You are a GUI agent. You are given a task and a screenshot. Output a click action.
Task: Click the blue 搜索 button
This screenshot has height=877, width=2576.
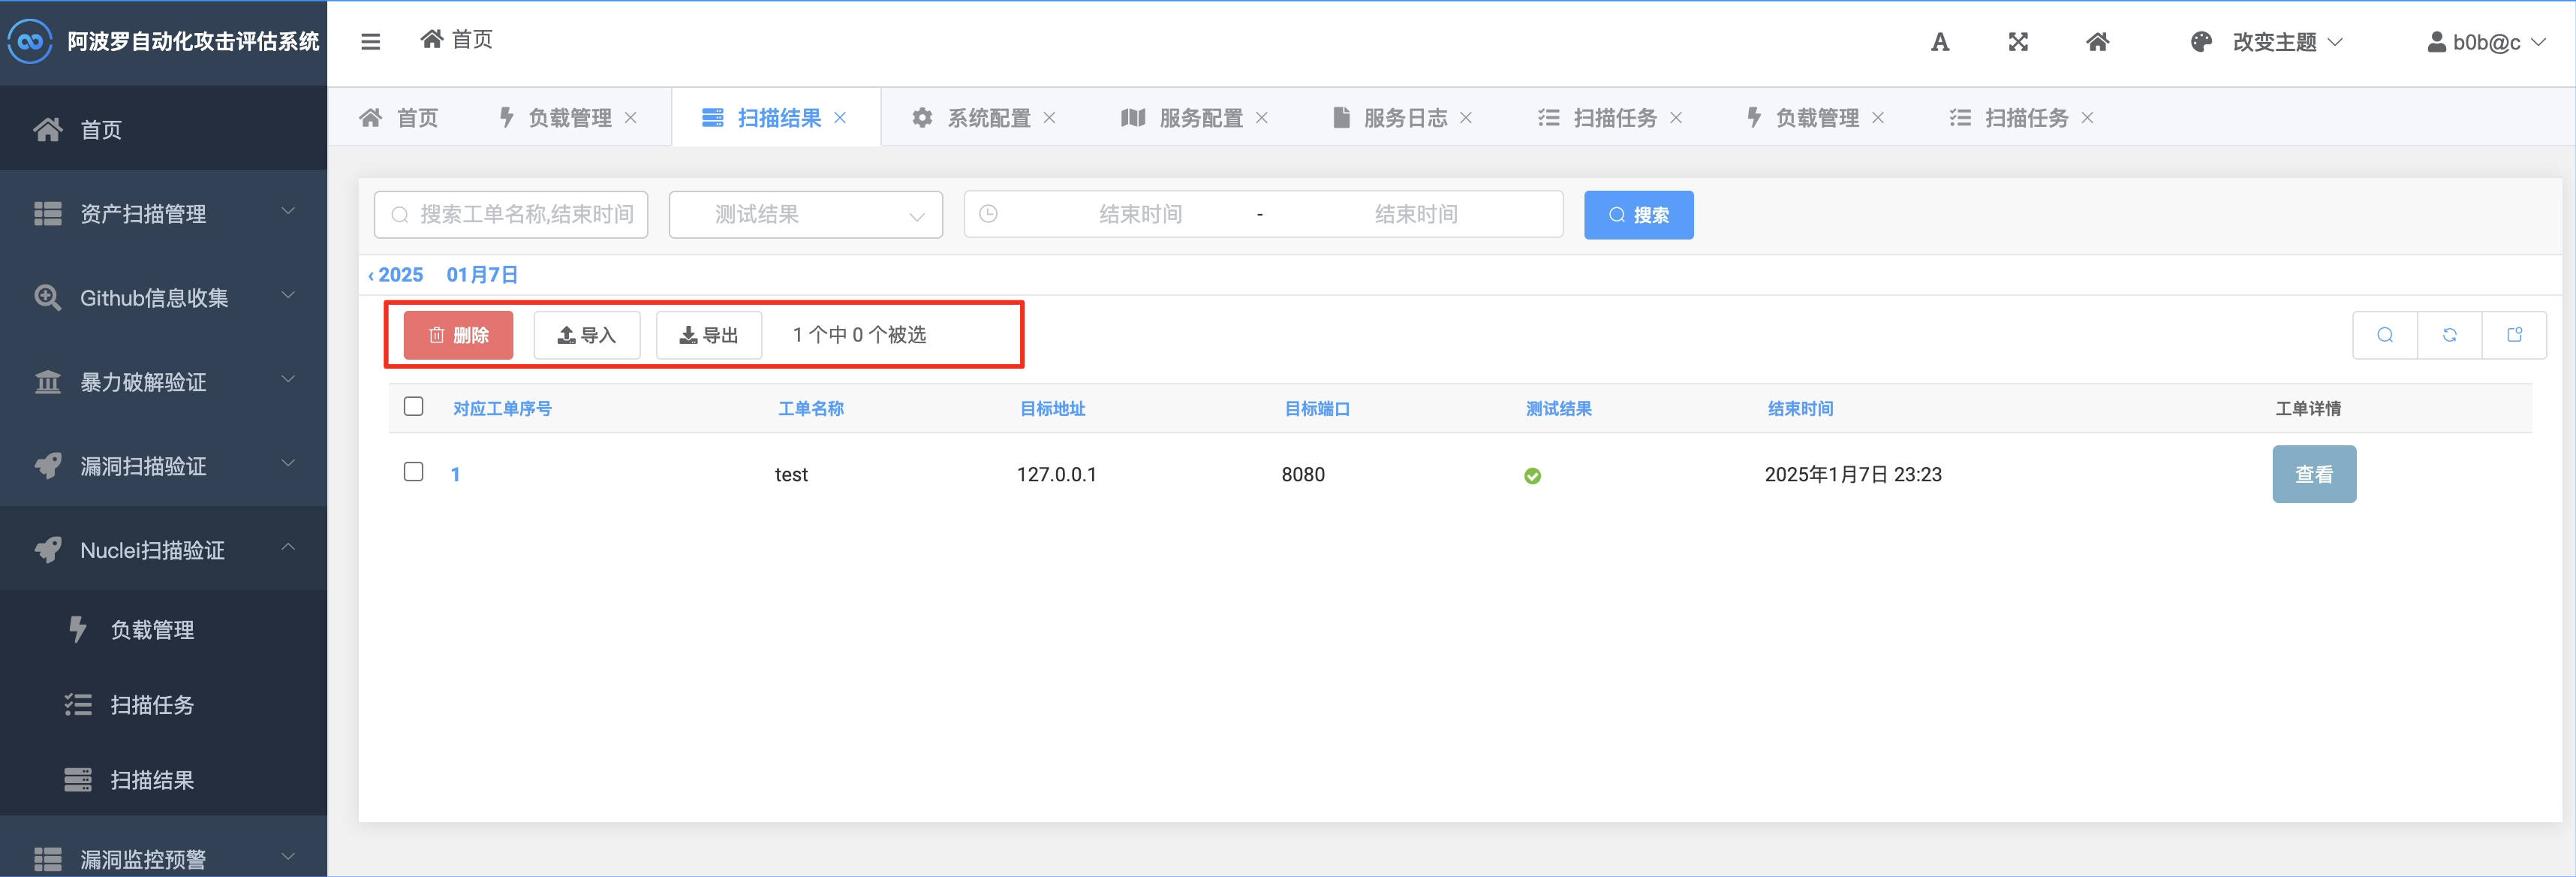pyautogui.click(x=1638, y=214)
